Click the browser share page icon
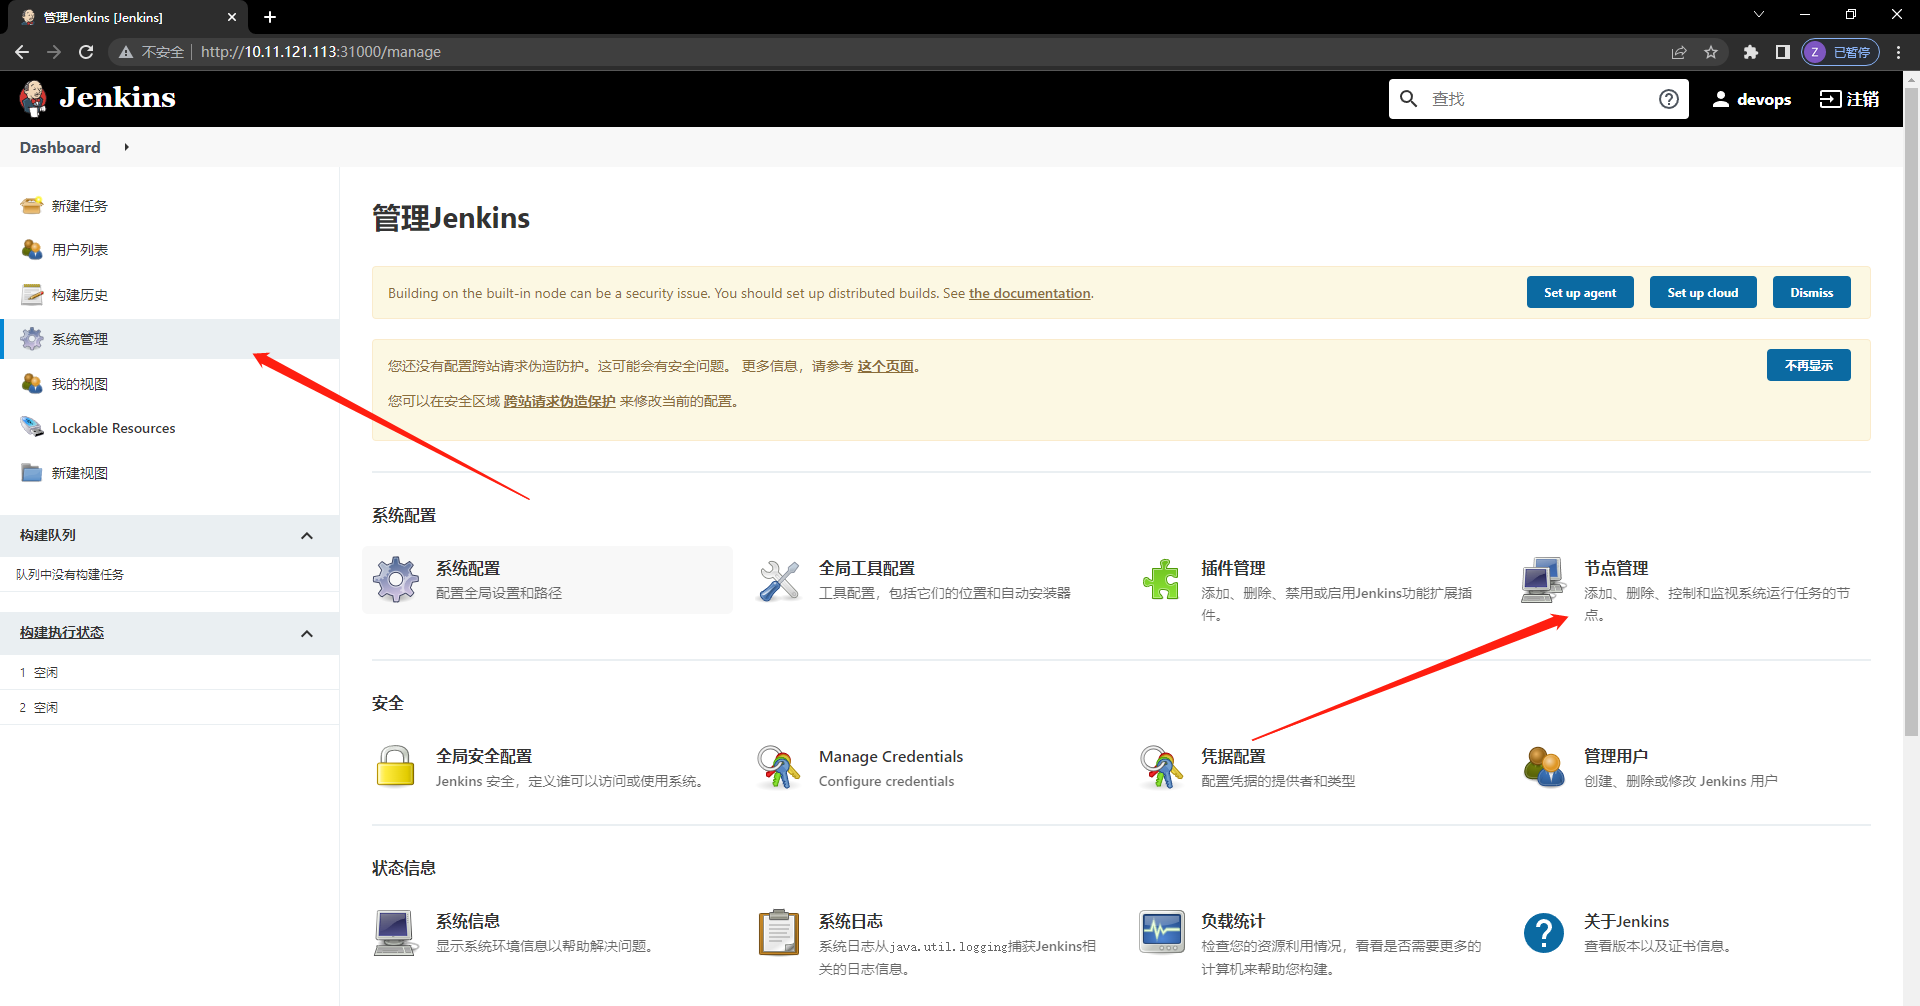The image size is (1920, 1006). (1679, 52)
